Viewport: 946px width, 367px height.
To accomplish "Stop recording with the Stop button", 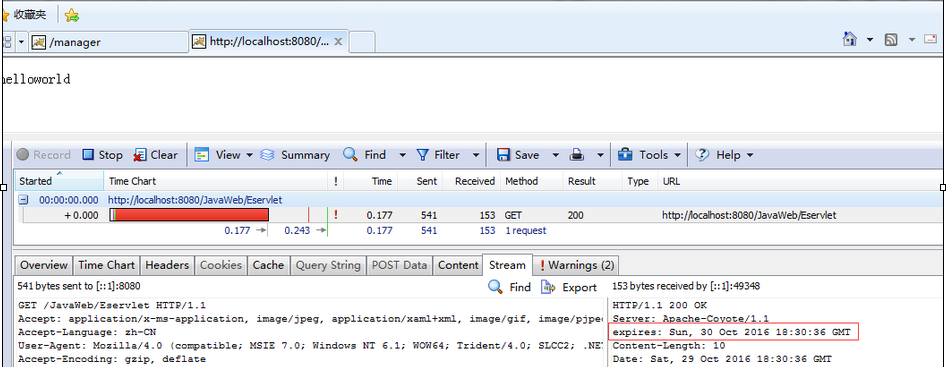I will tap(102, 155).
